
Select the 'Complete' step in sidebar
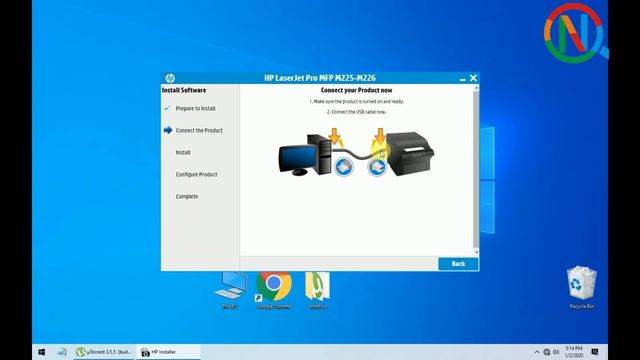187,197
